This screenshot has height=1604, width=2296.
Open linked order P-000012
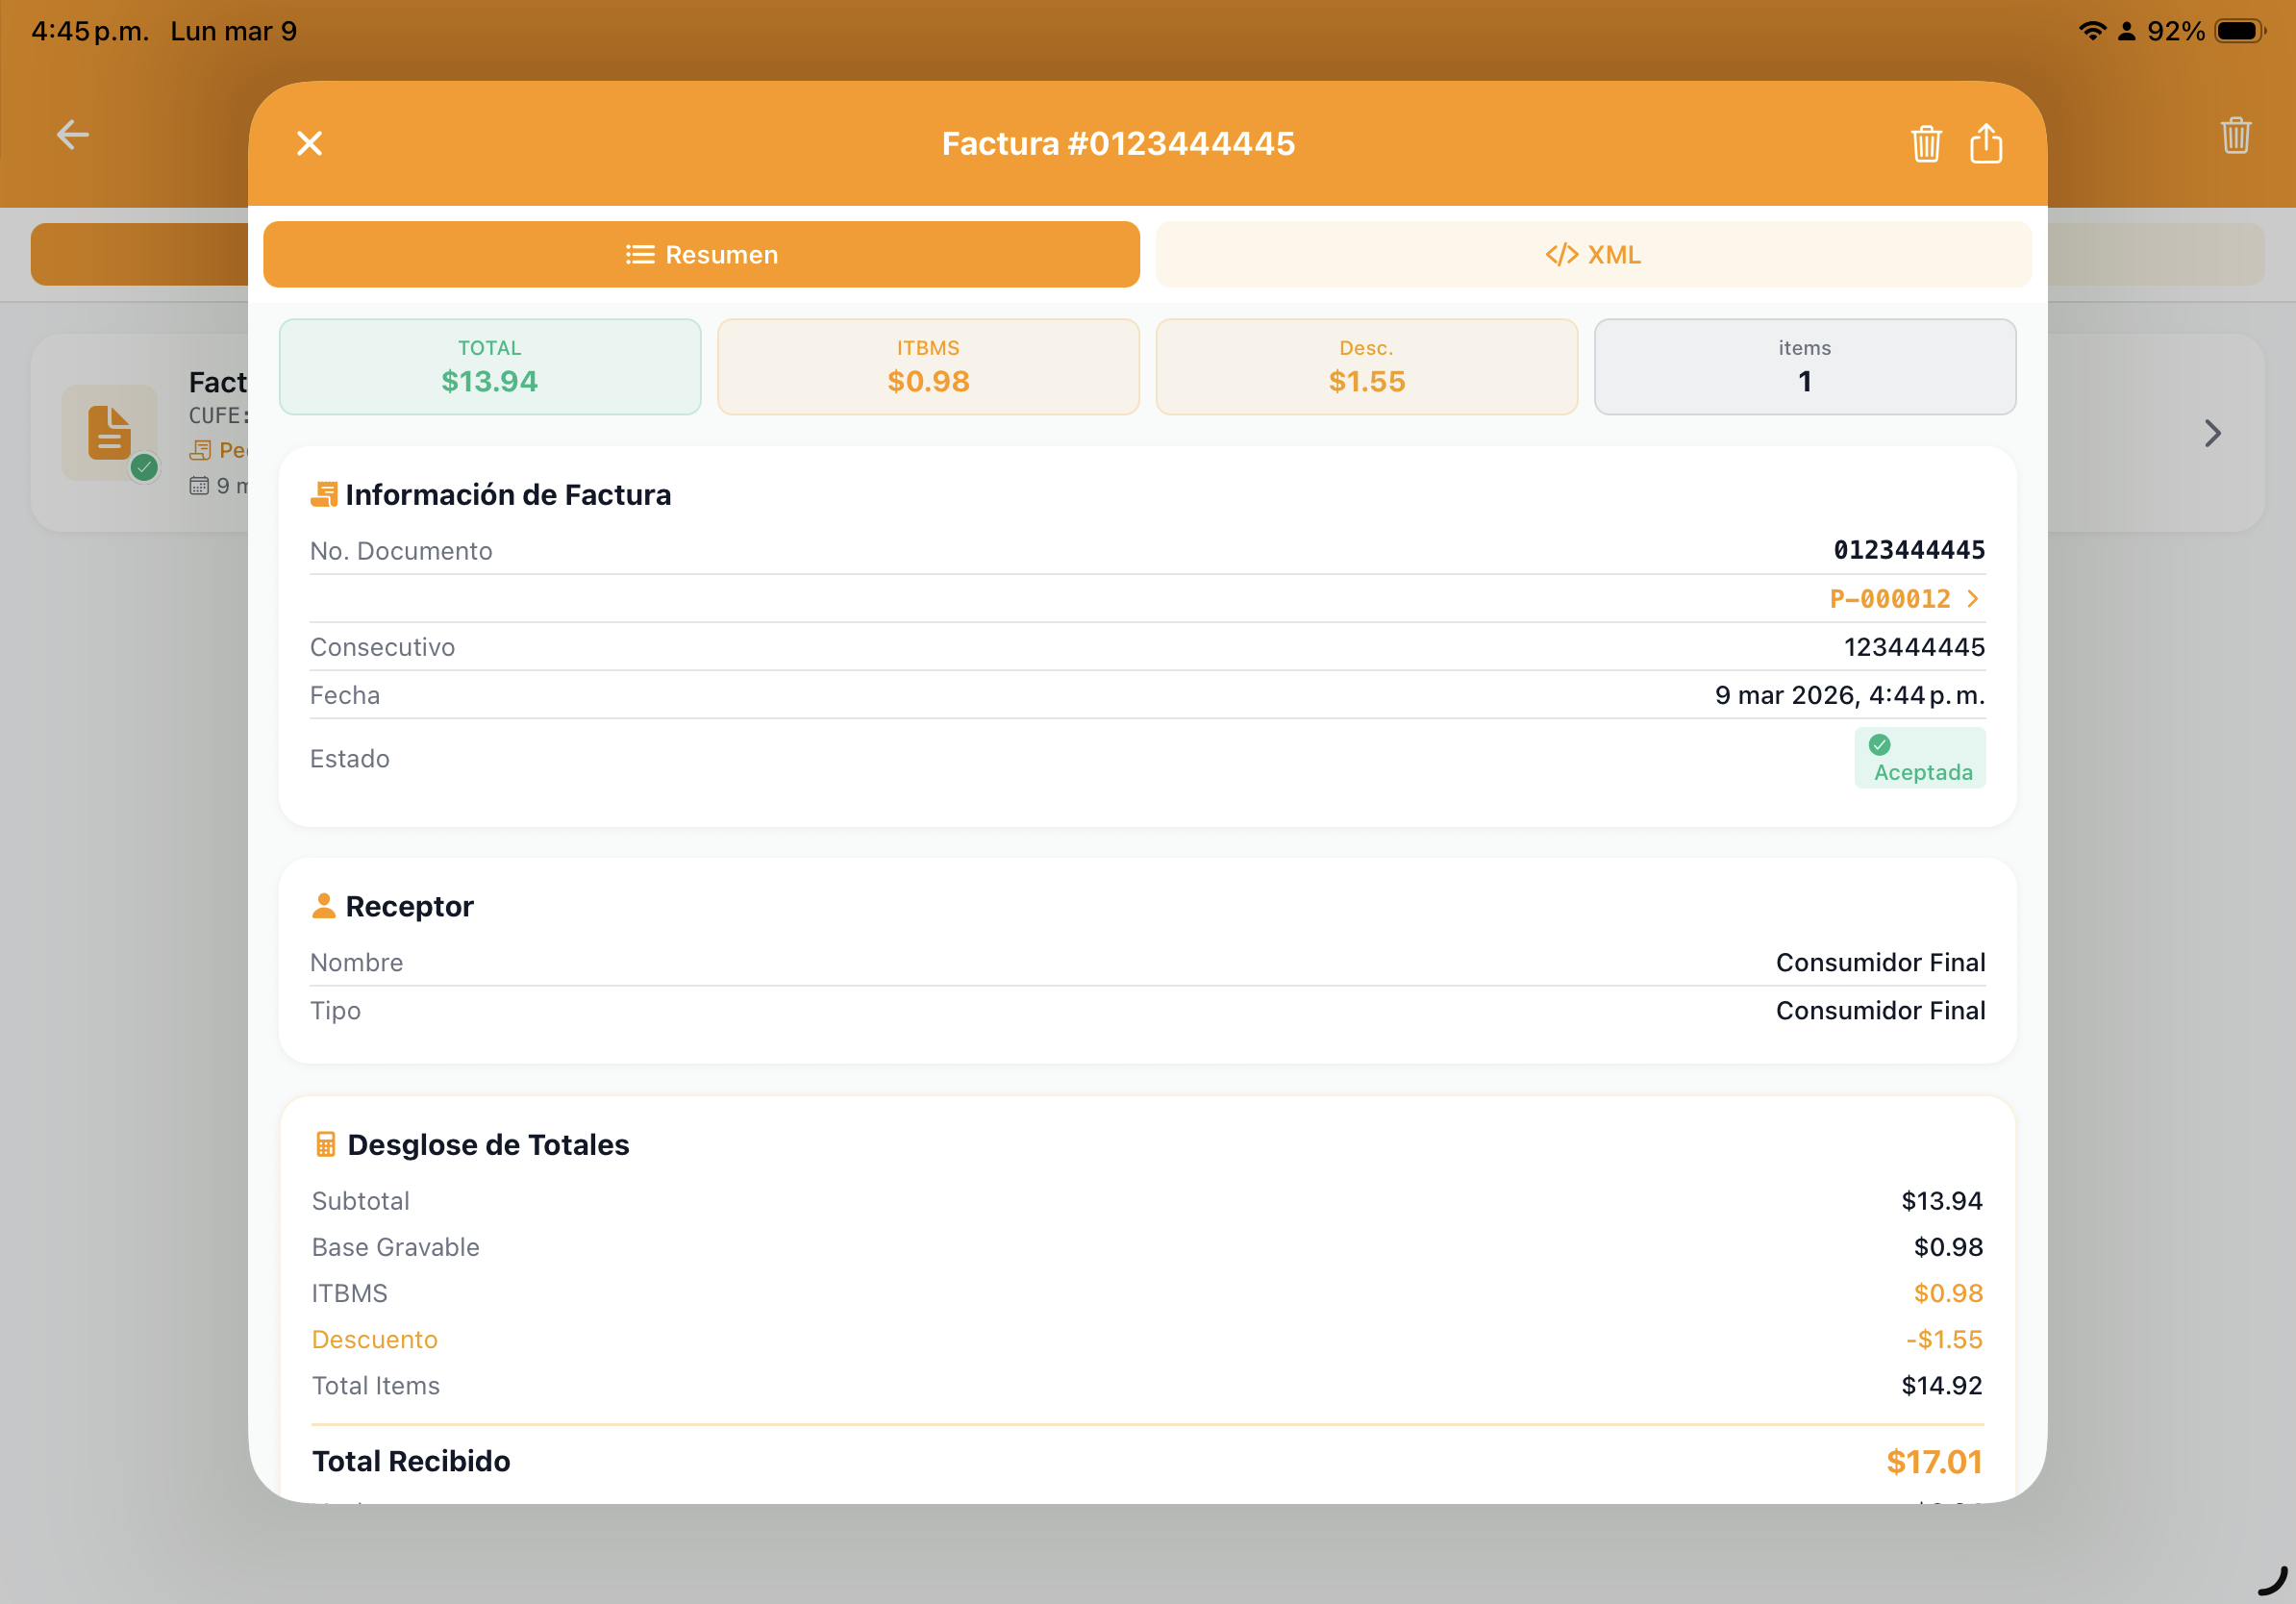click(x=1889, y=599)
